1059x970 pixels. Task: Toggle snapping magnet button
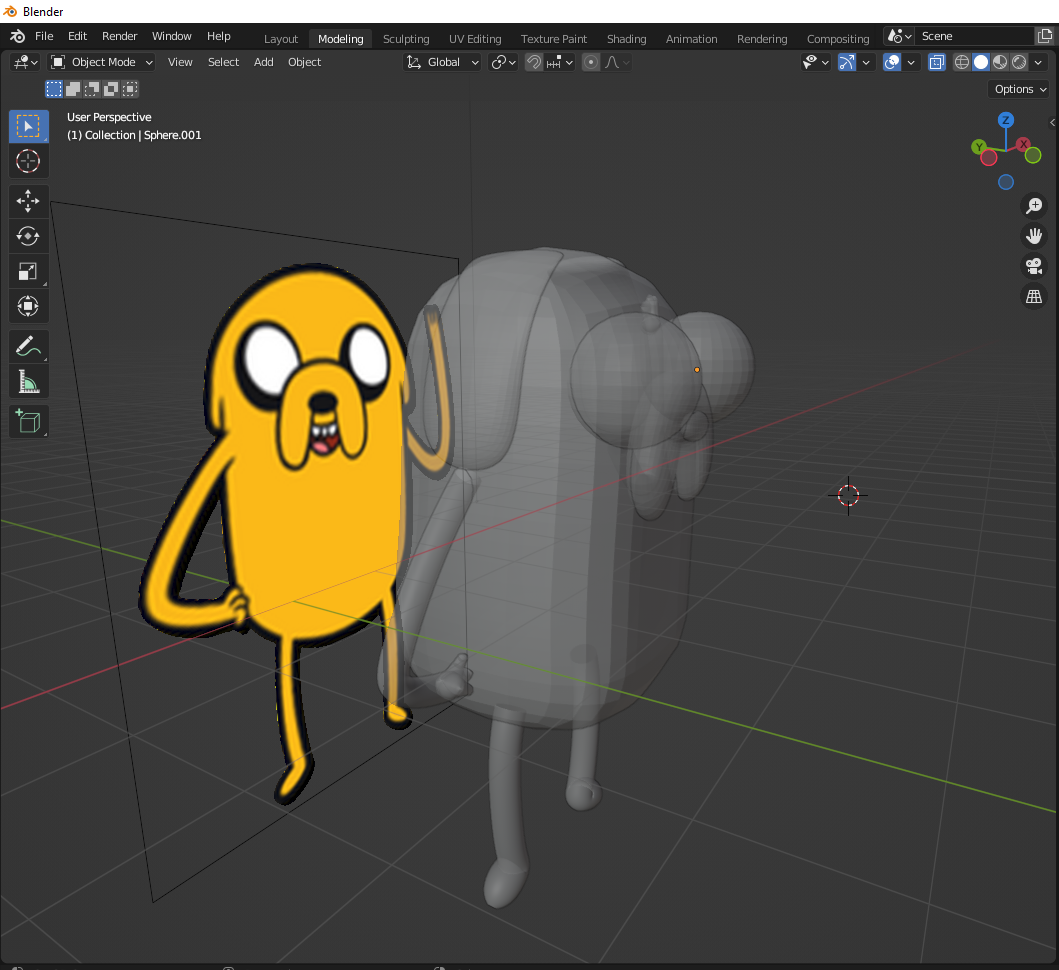click(x=534, y=62)
